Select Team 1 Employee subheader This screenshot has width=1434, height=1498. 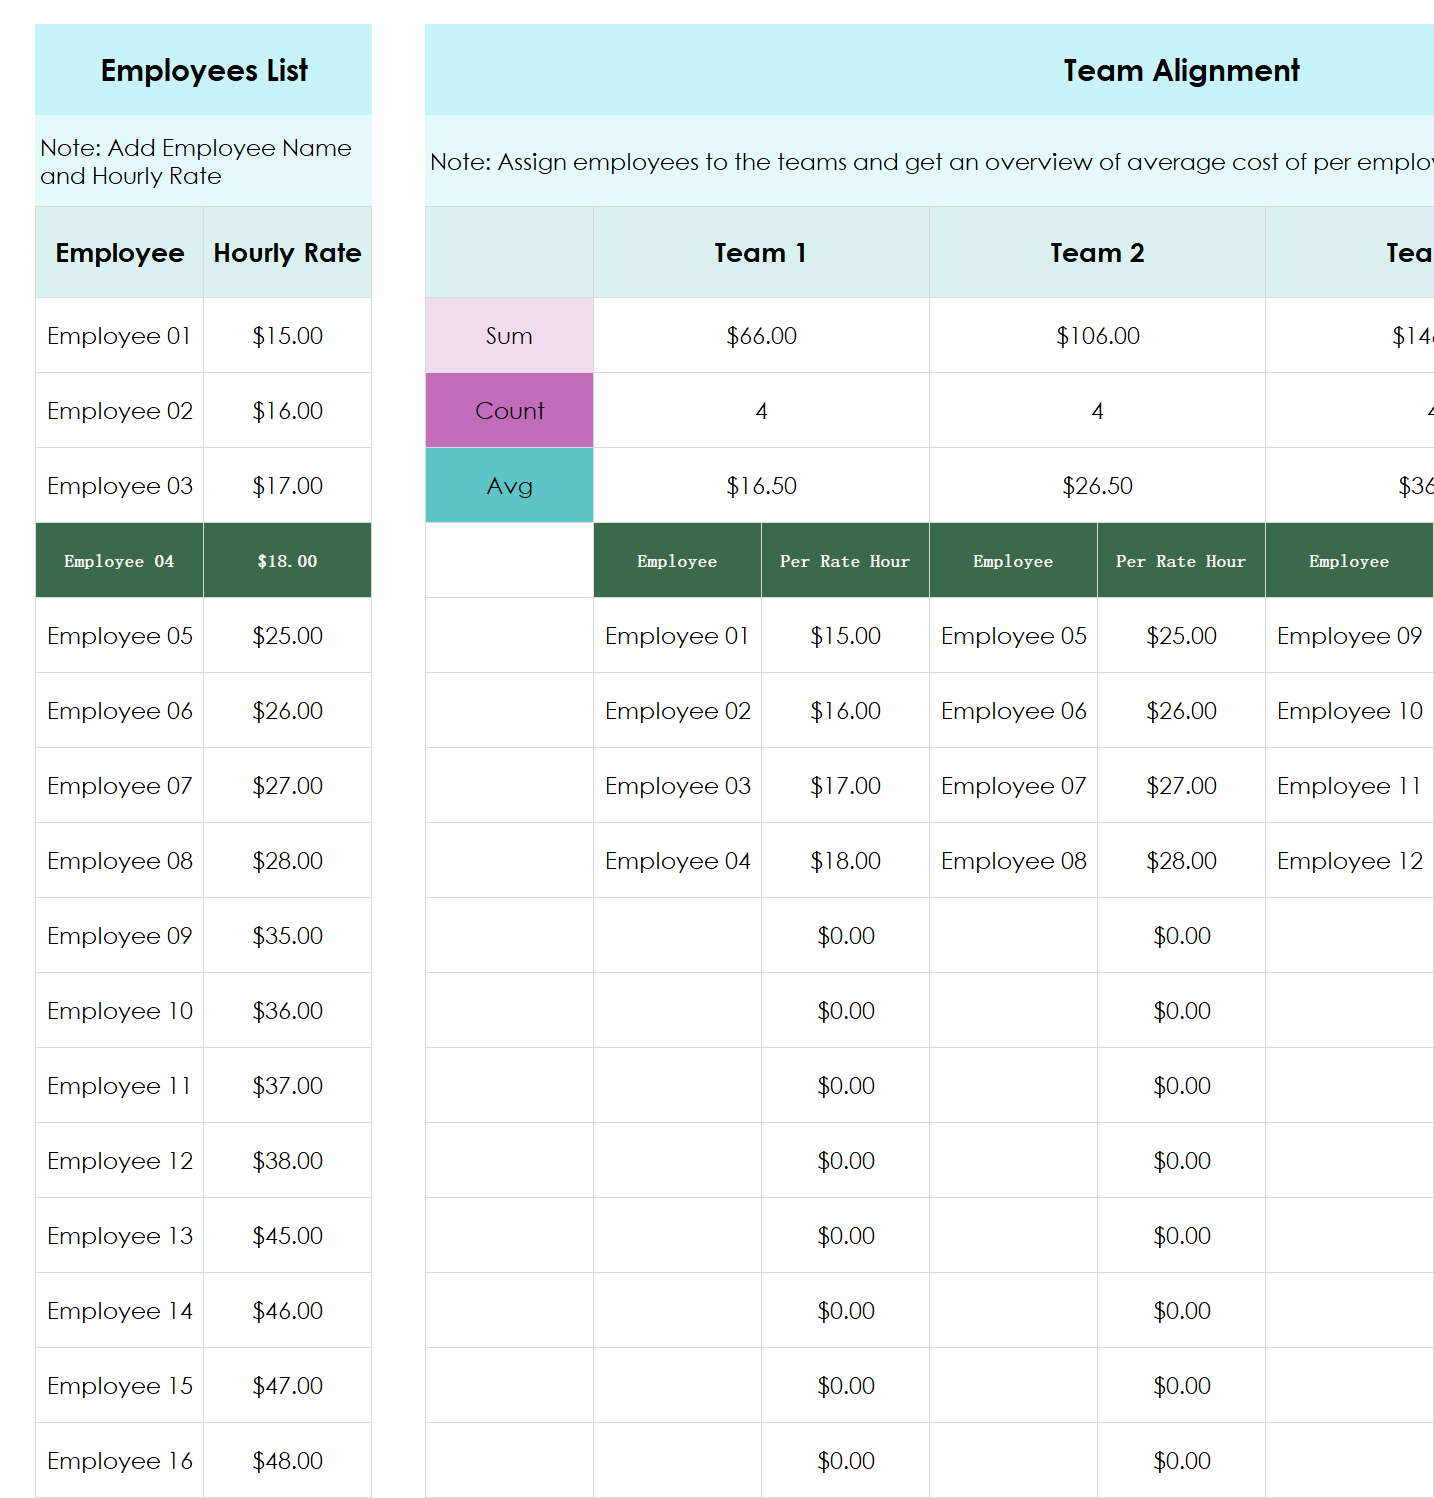pyautogui.click(x=677, y=560)
